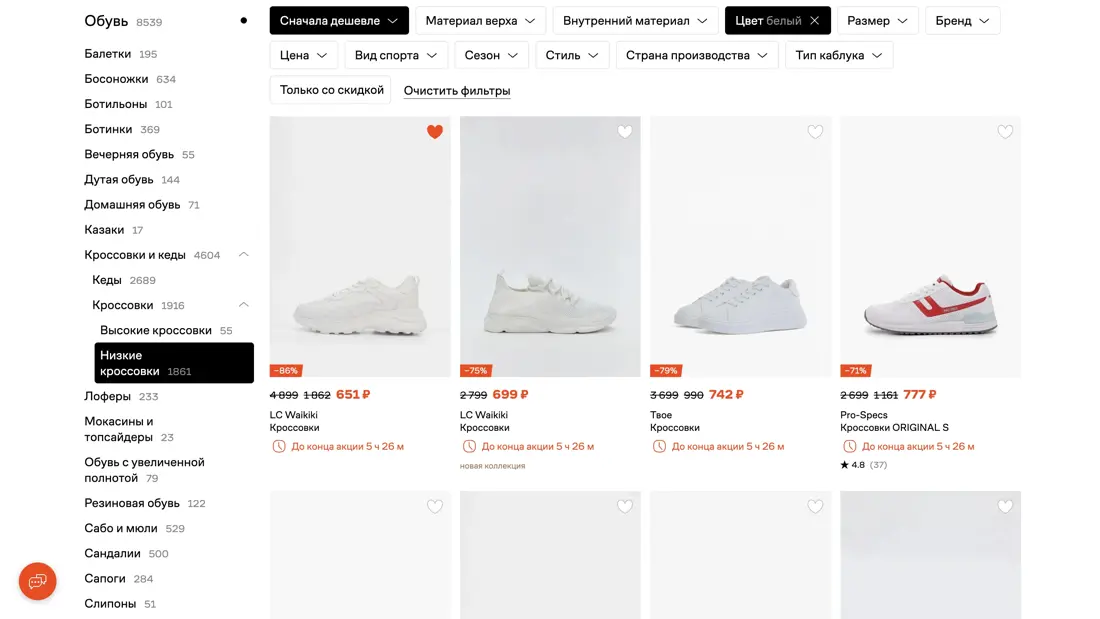Collapse the Кроссовки subcategory chevron
Image resolution: width=1100 pixels, height=619 pixels.
coord(243,305)
